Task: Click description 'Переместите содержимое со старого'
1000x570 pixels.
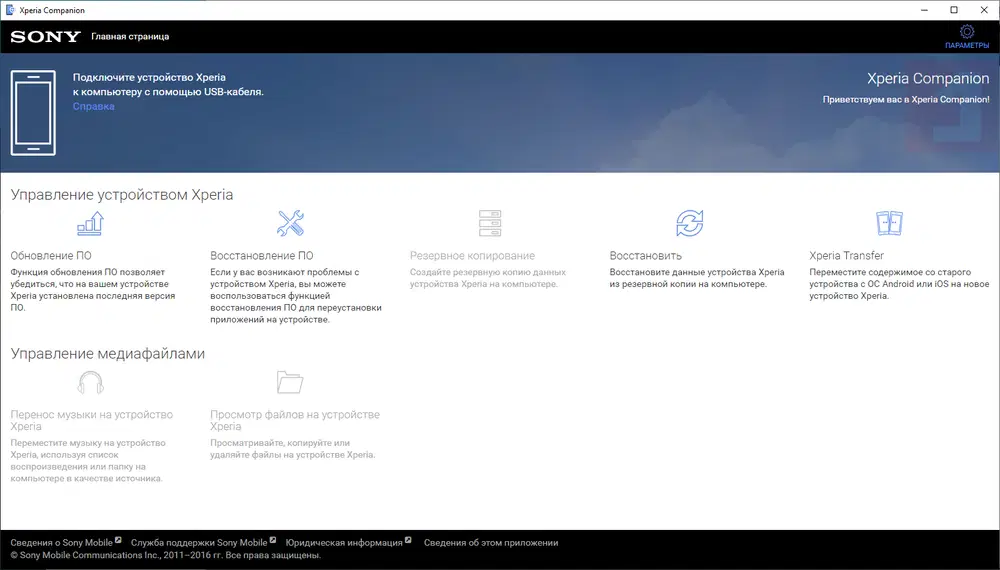Action: [890, 272]
